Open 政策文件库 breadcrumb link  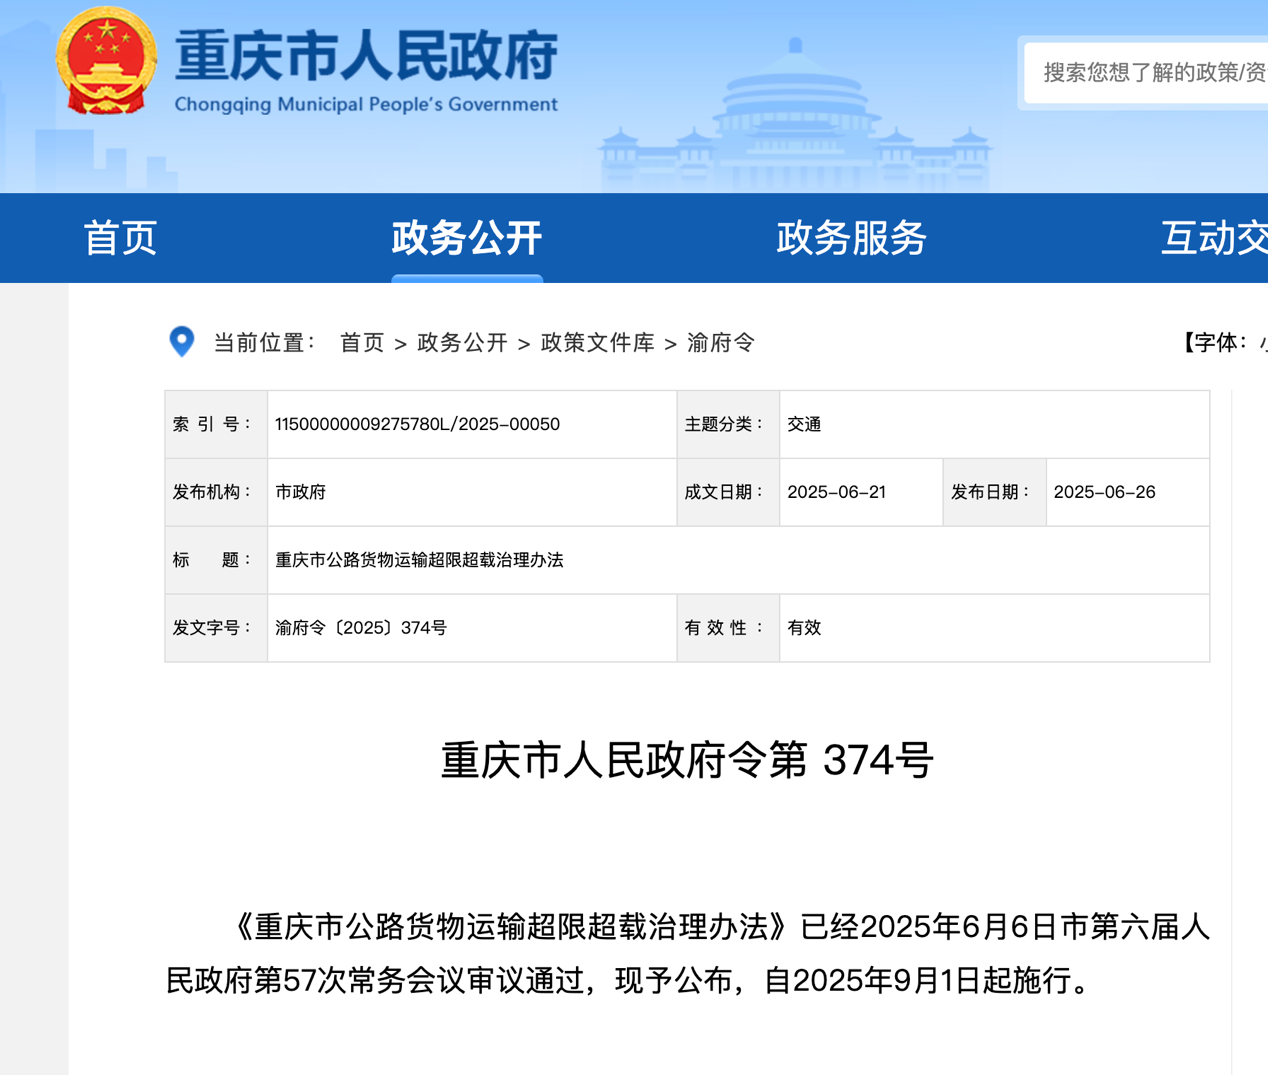point(597,343)
